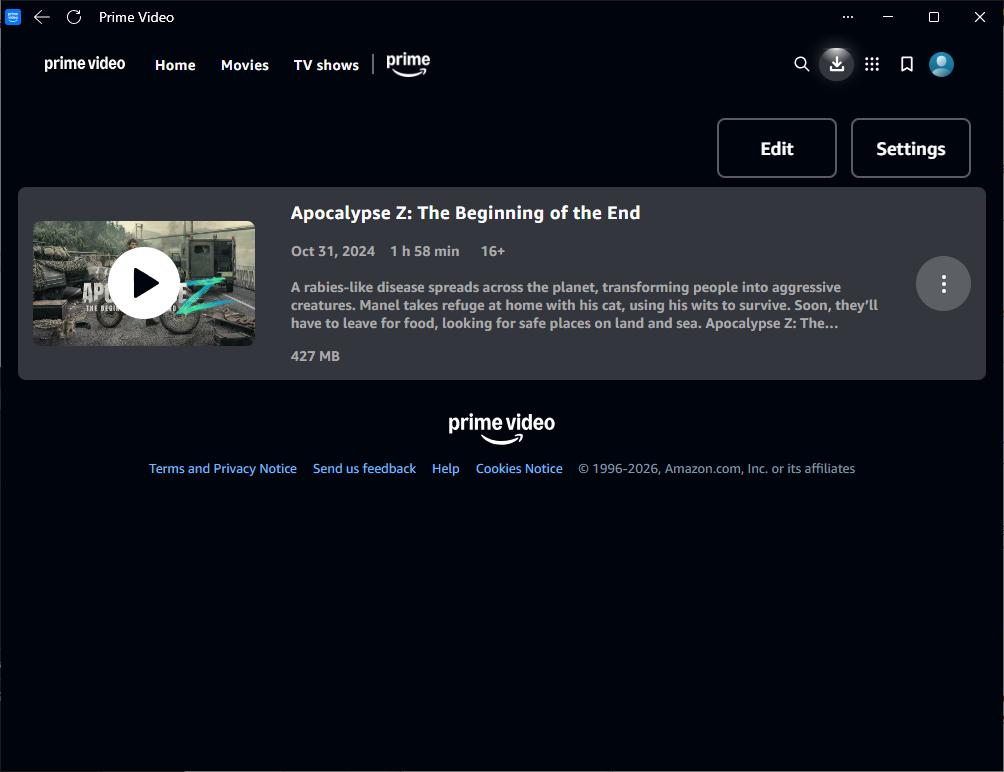
Task: Click the prime video logo in header
Action: (x=85, y=64)
